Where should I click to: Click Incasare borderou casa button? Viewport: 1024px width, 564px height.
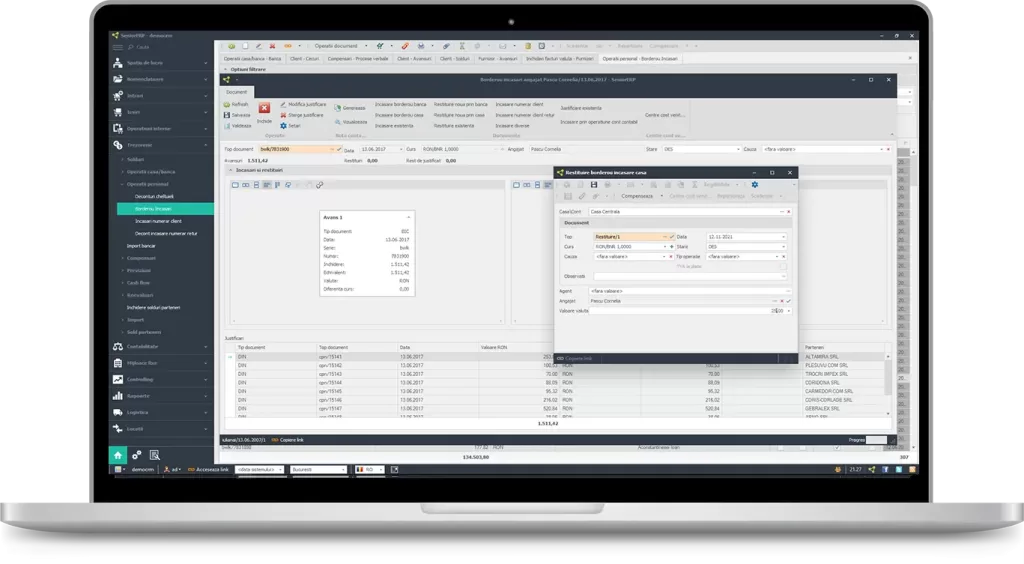pyautogui.click(x=399, y=115)
